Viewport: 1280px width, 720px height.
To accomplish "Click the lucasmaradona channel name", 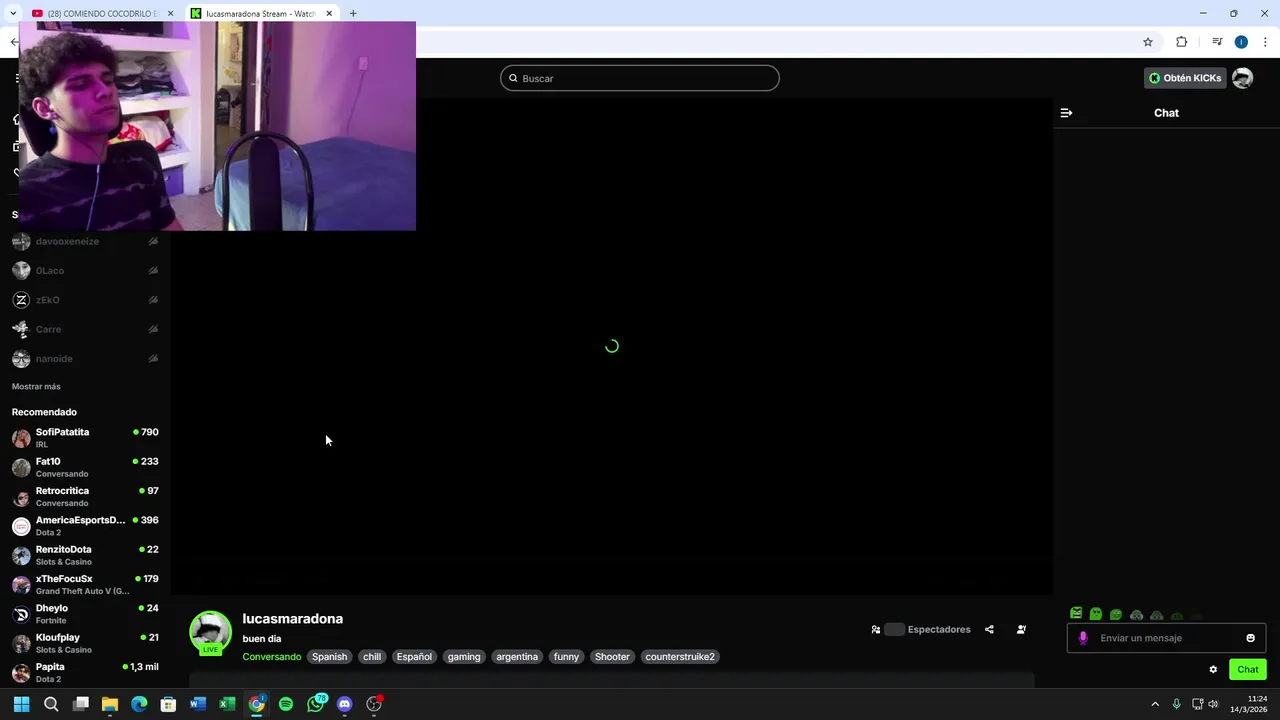I will click(292, 619).
